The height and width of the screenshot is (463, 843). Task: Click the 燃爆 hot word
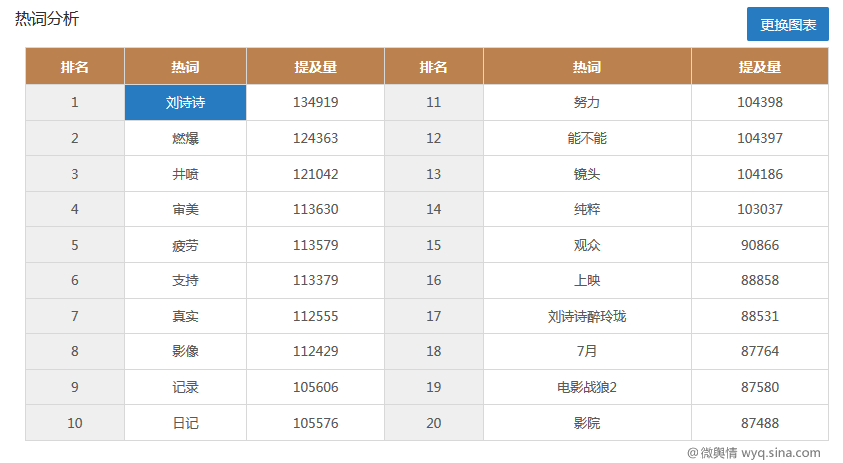click(x=185, y=138)
